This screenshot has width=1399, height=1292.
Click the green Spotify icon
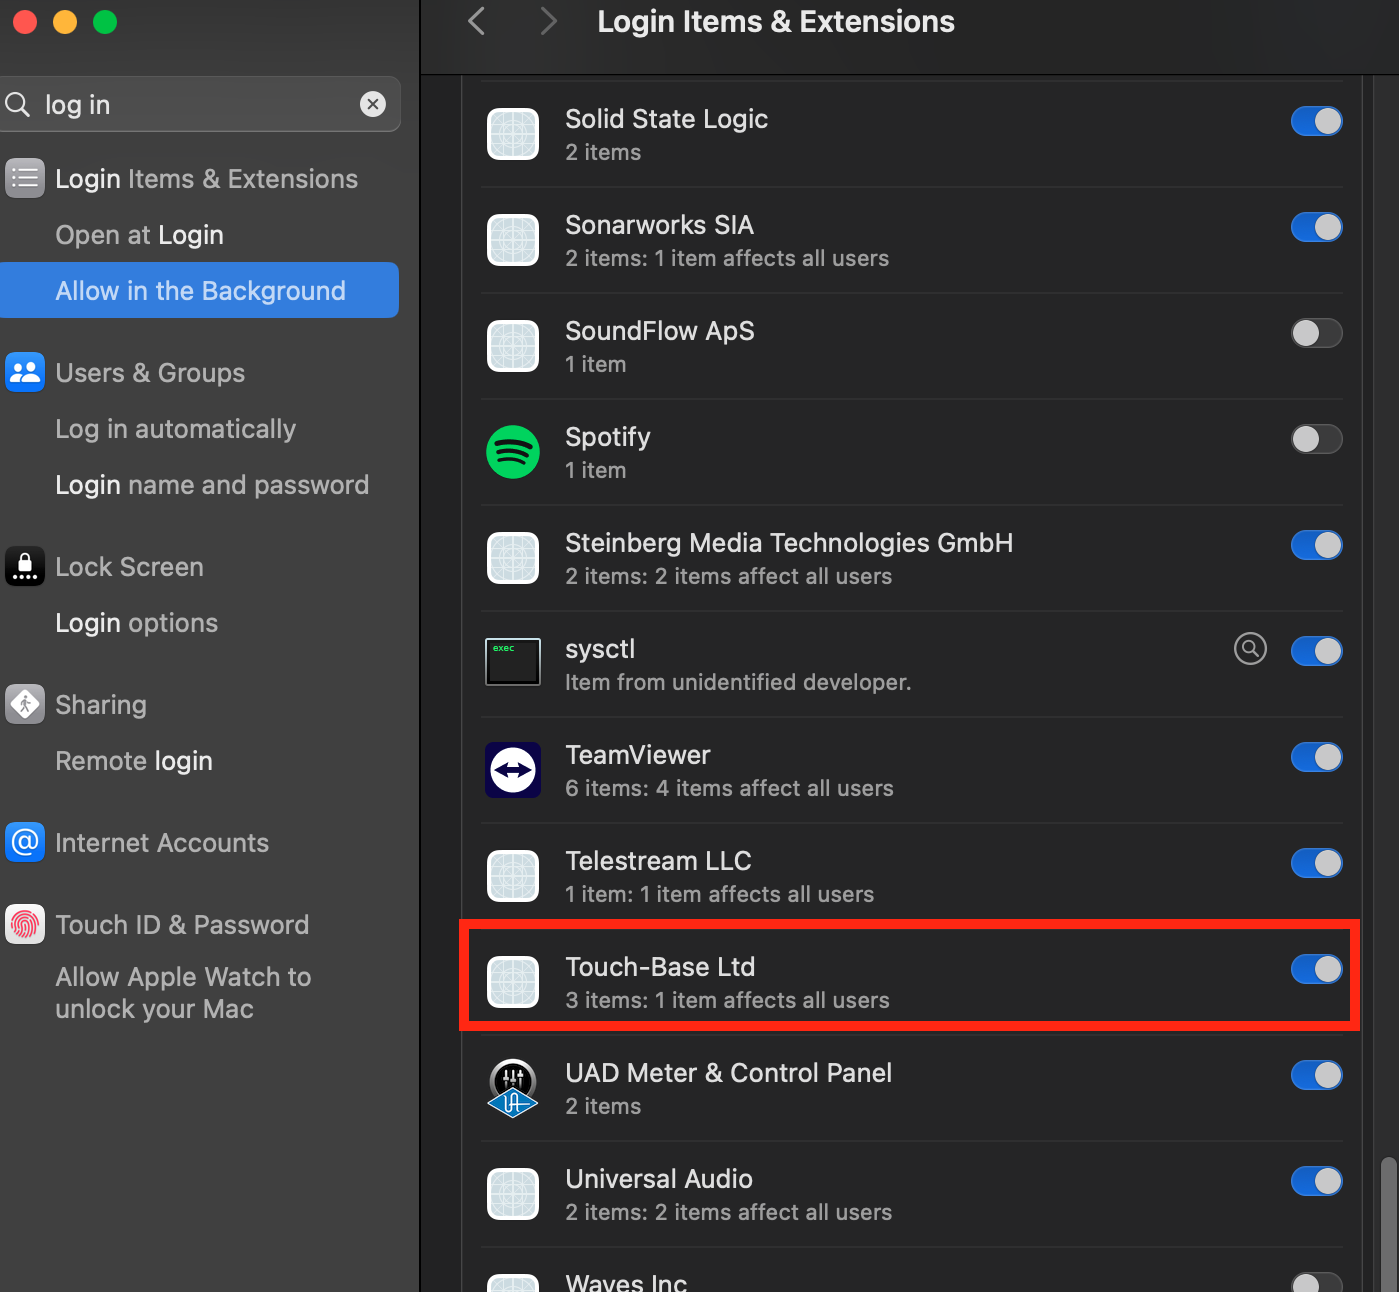coord(513,452)
